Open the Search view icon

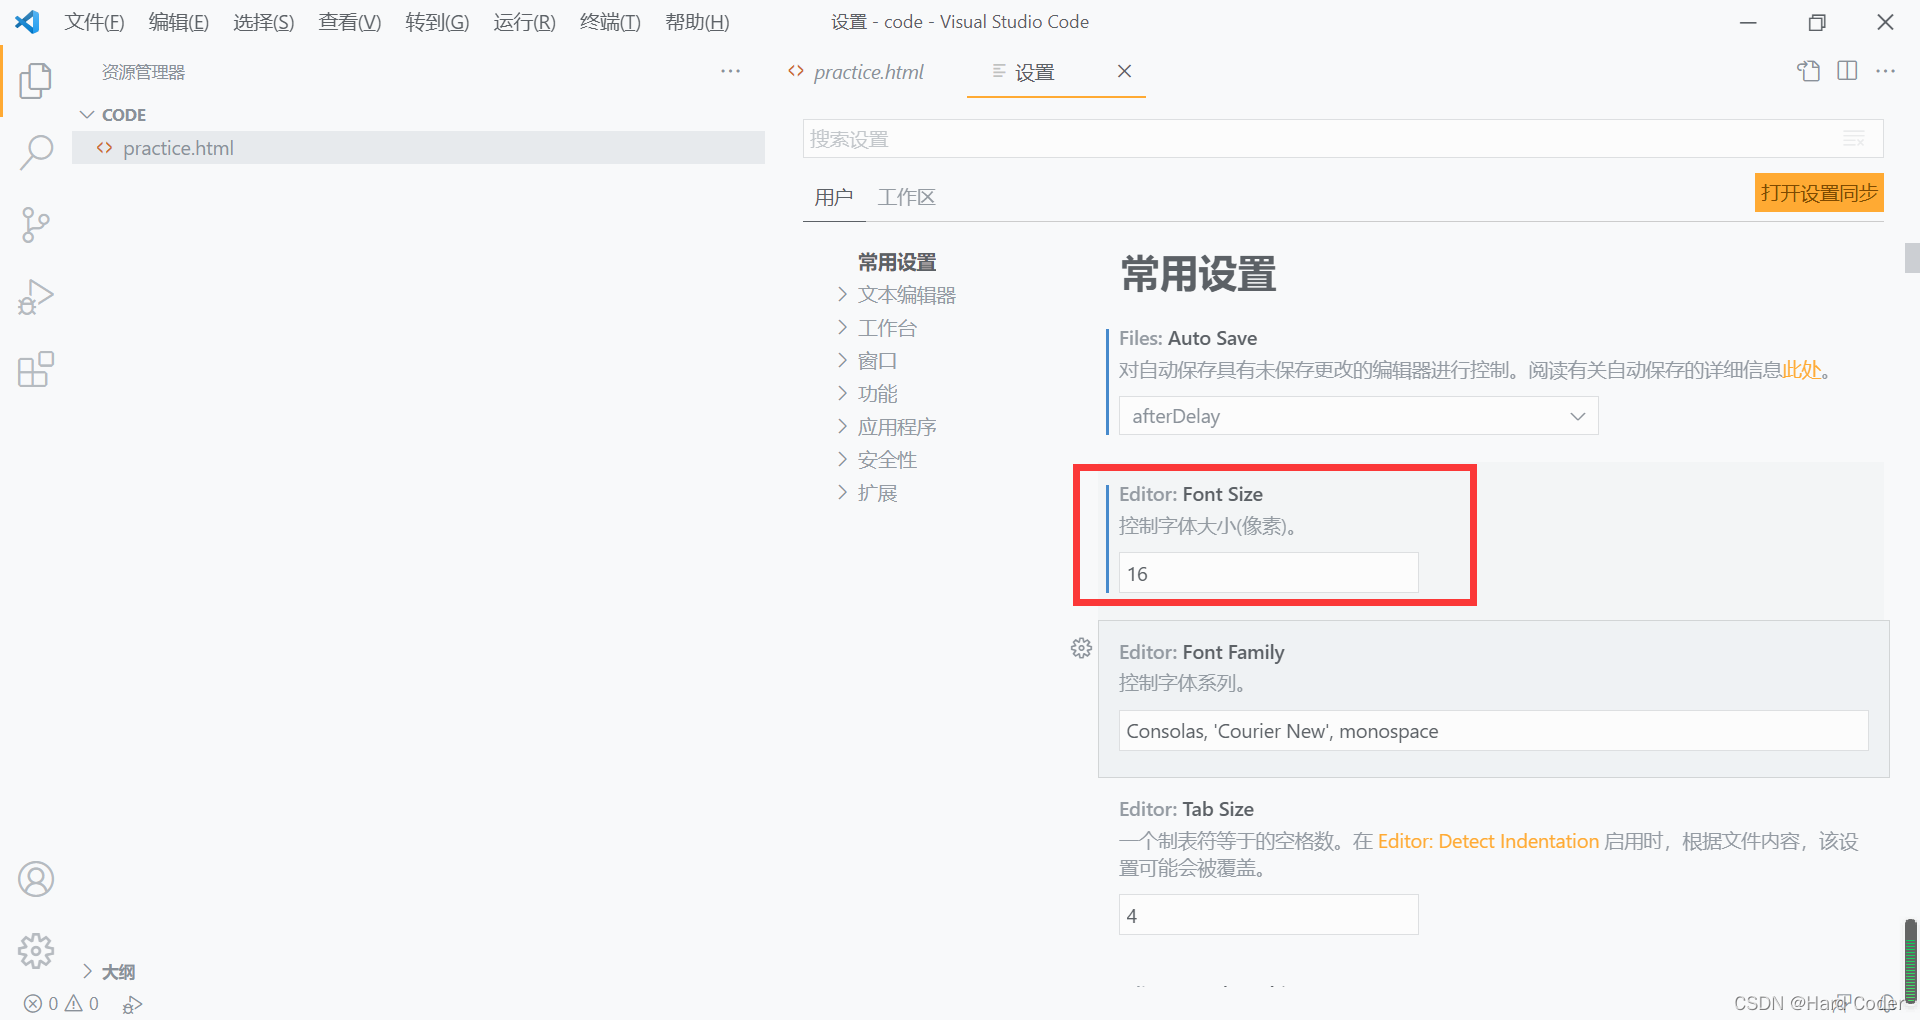tap(36, 152)
